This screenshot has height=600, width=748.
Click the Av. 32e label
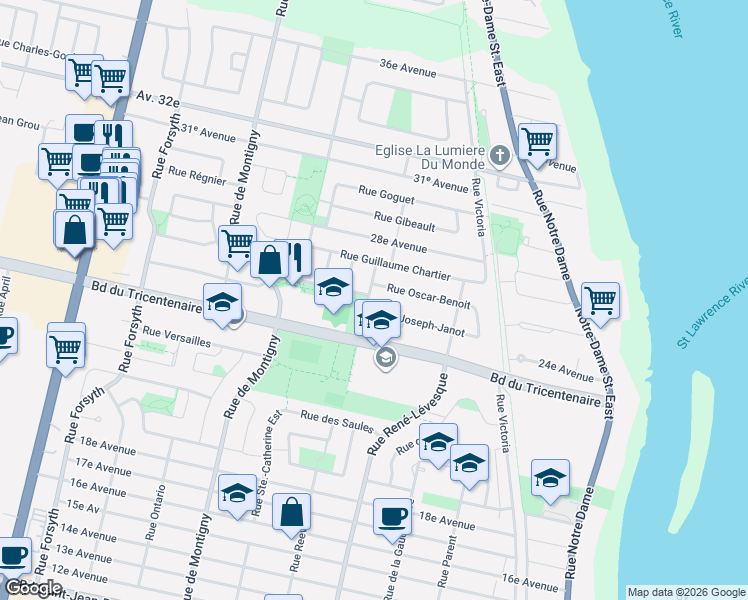coord(157,99)
